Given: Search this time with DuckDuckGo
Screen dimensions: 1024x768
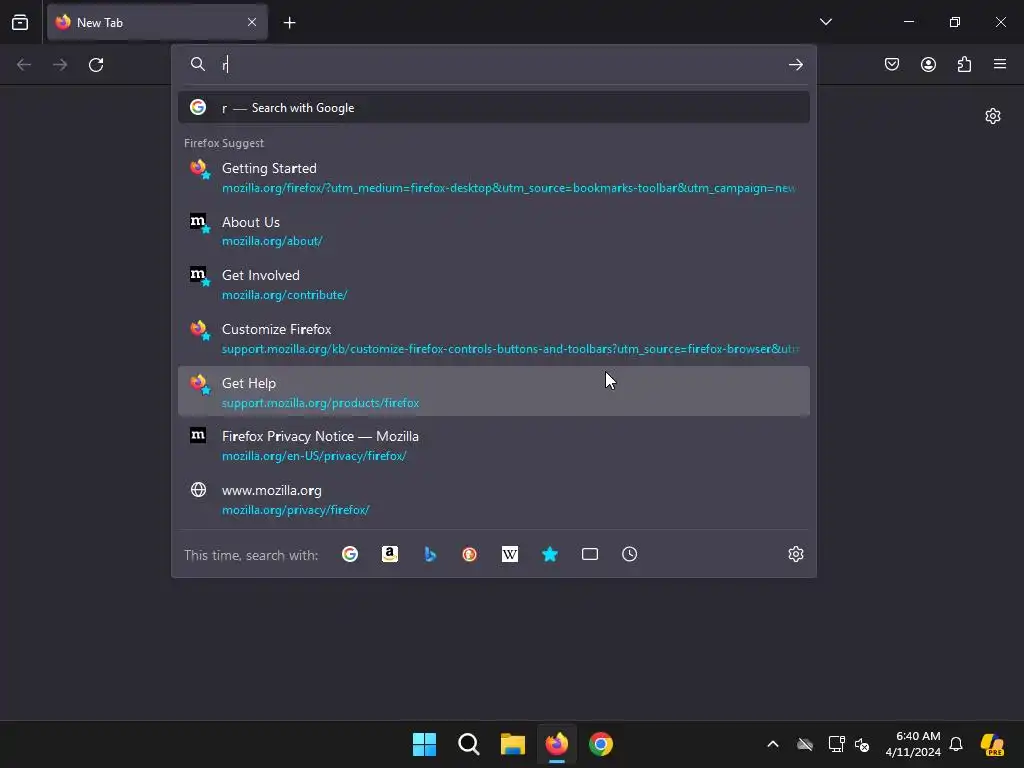Looking at the screenshot, I should pos(470,554).
